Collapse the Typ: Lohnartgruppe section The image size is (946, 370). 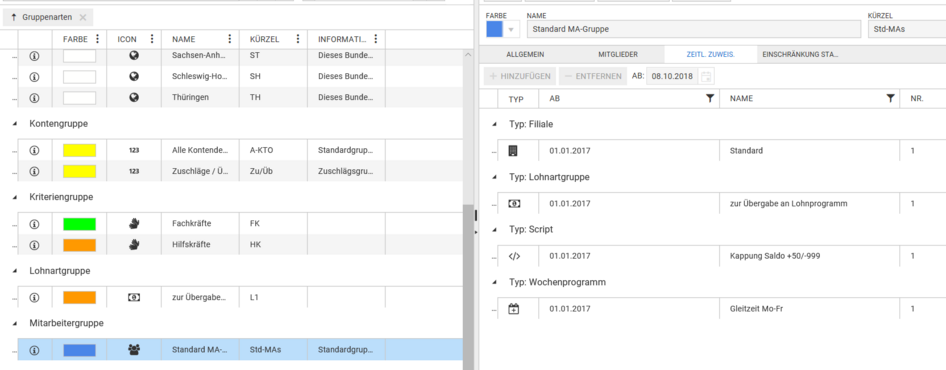click(x=495, y=177)
